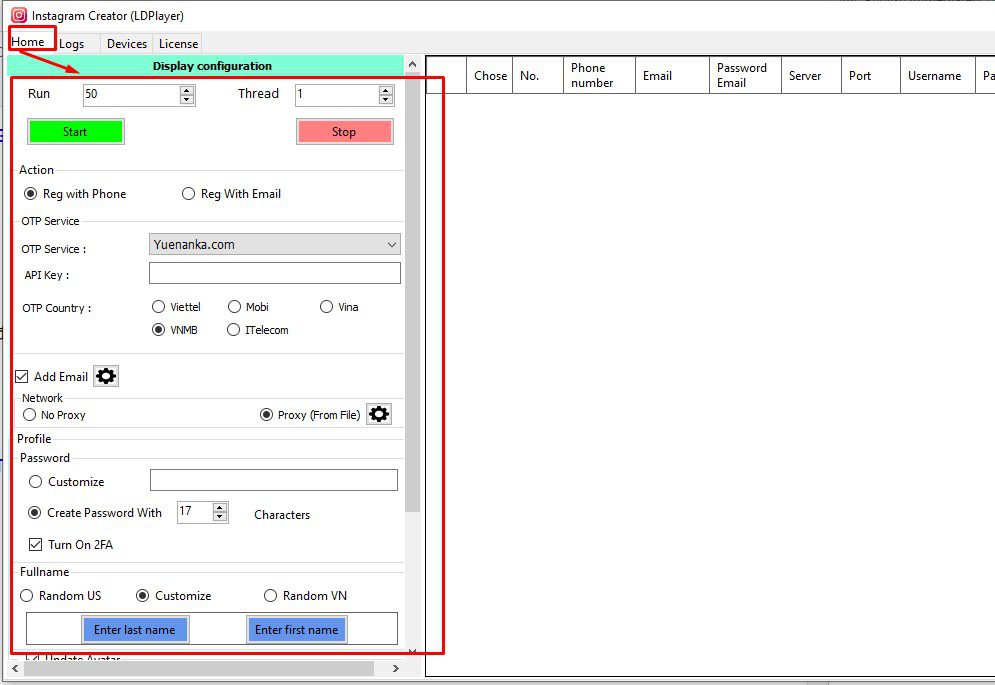The width and height of the screenshot is (995, 685).
Task: Click the Username column header
Action: tap(938, 76)
